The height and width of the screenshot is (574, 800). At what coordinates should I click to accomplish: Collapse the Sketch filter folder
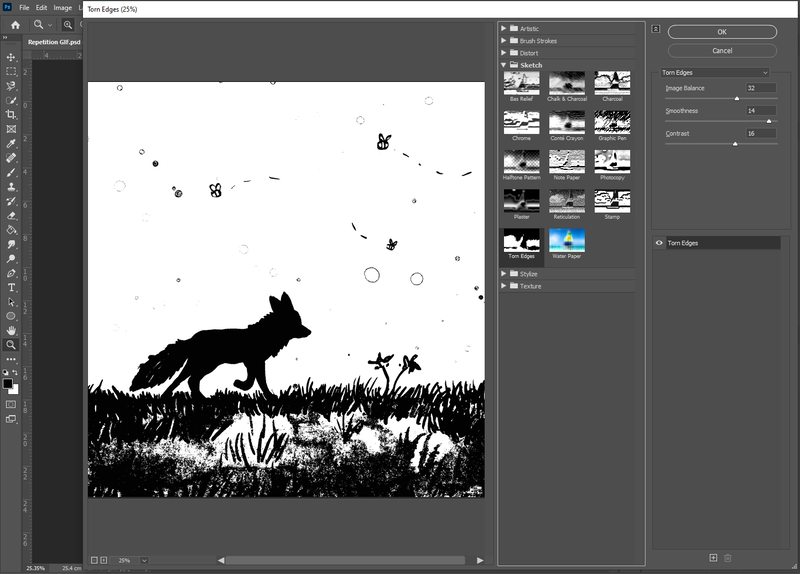tap(503, 65)
